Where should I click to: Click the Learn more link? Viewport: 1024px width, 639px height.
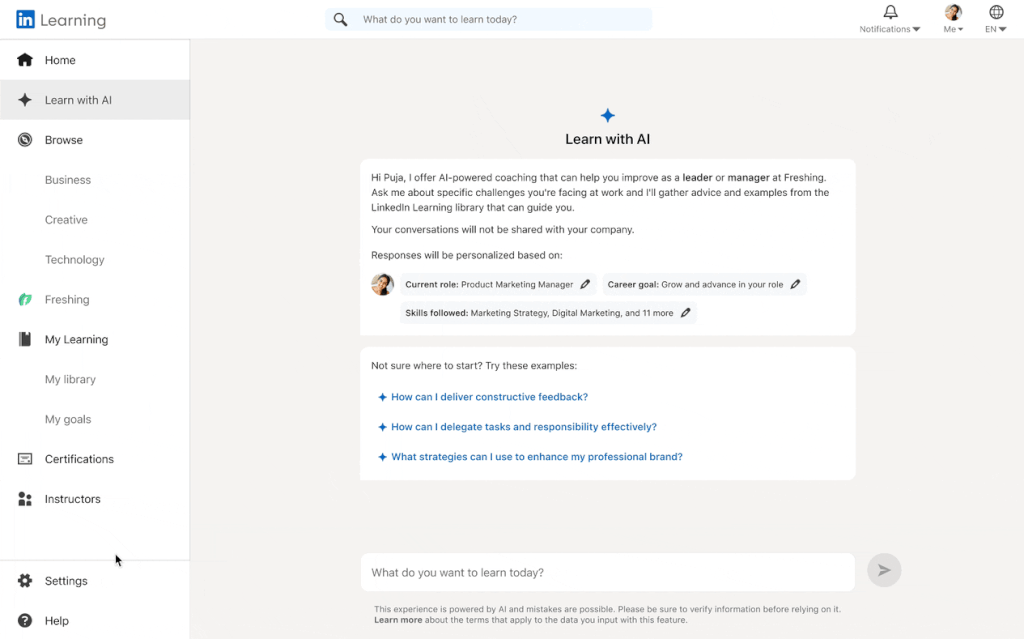point(398,620)
